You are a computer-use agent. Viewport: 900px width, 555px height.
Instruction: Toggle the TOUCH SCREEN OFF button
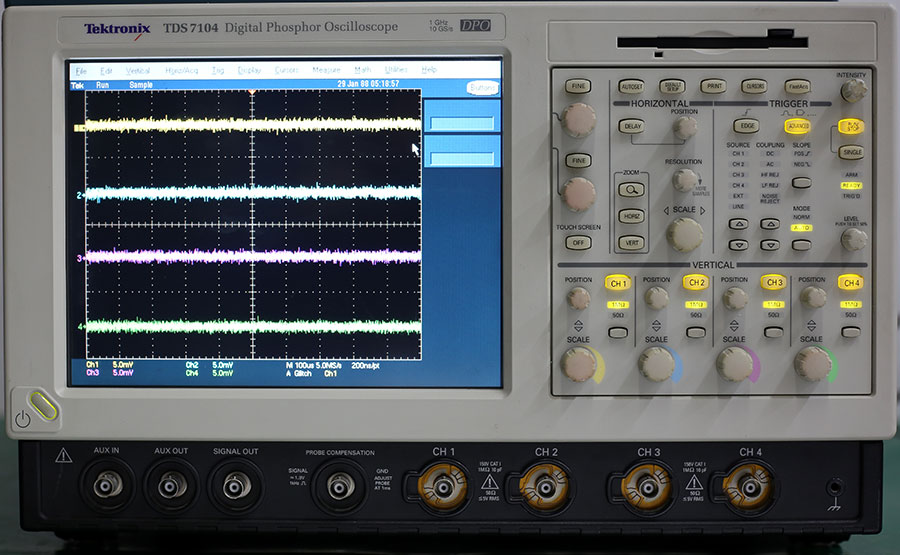[x=578, y=243]
